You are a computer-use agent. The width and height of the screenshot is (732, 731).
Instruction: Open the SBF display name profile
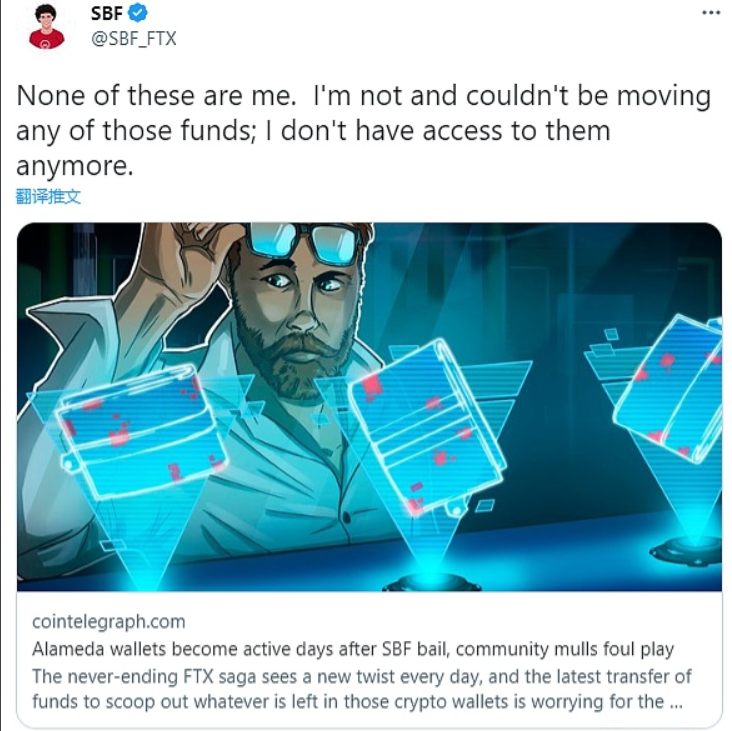(106, 13)
